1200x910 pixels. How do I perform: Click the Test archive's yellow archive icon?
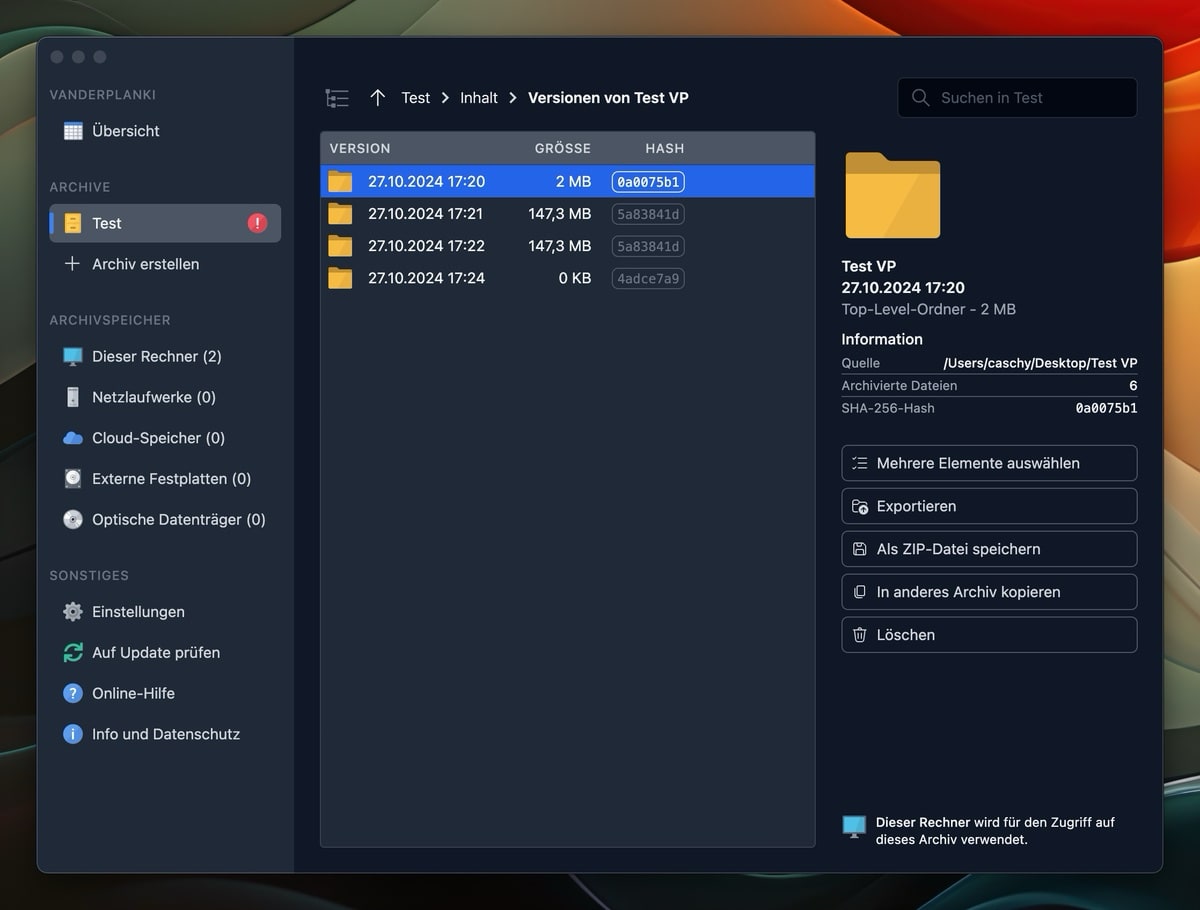[72, 222]
